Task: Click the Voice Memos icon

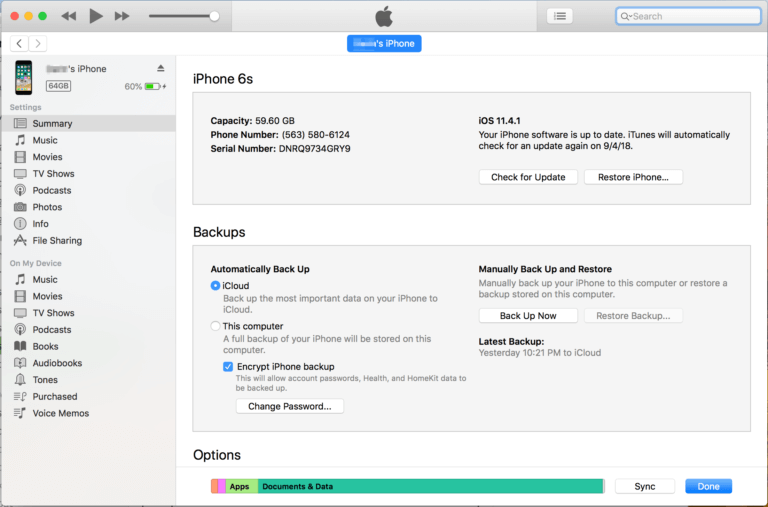Action: tap(20, 413)
